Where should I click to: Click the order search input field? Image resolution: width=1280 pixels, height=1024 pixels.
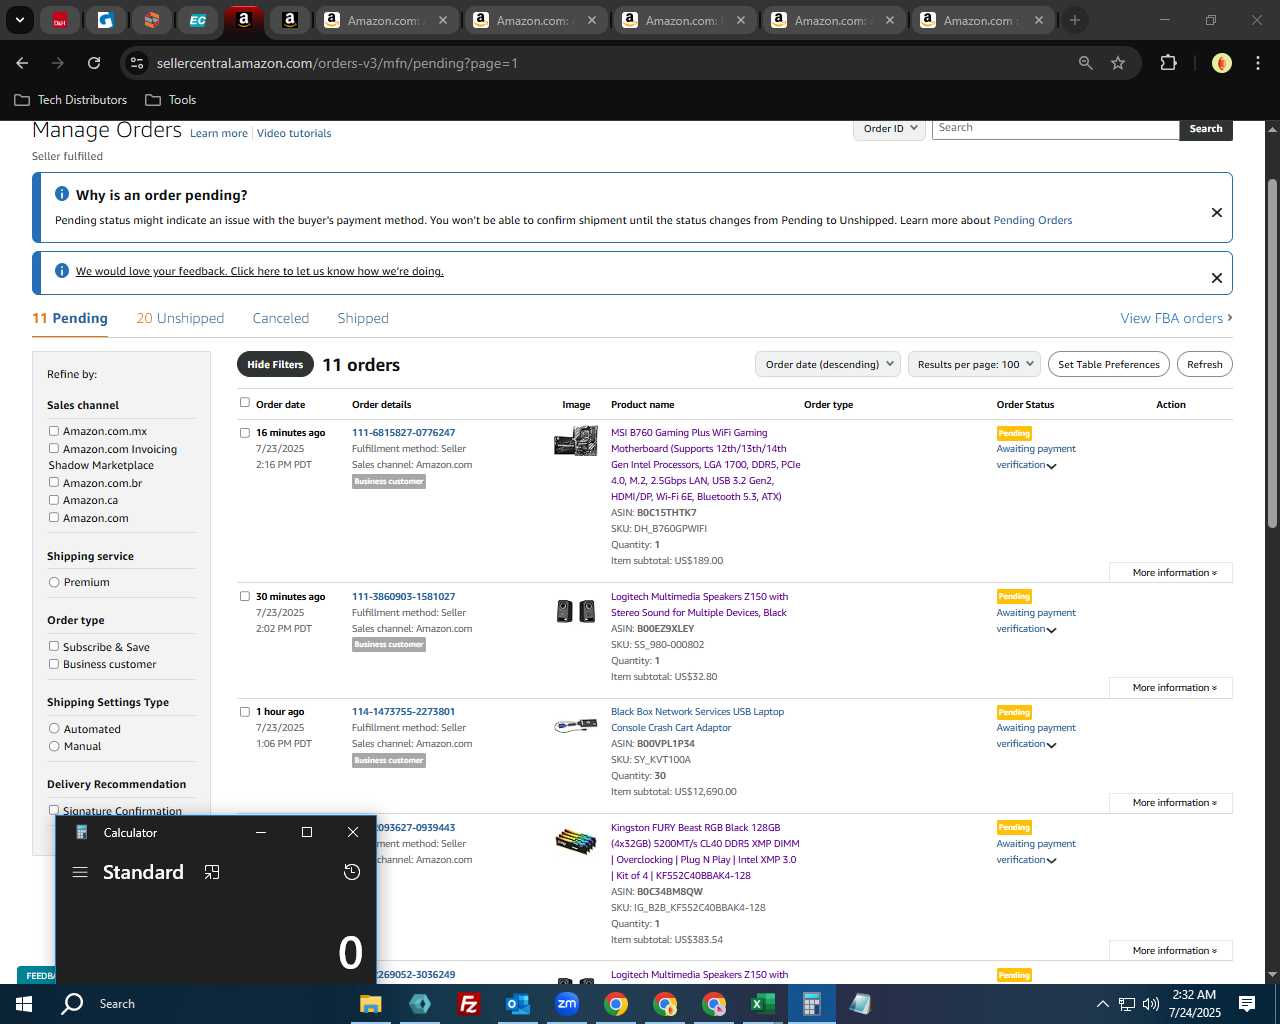(1055, 129)
